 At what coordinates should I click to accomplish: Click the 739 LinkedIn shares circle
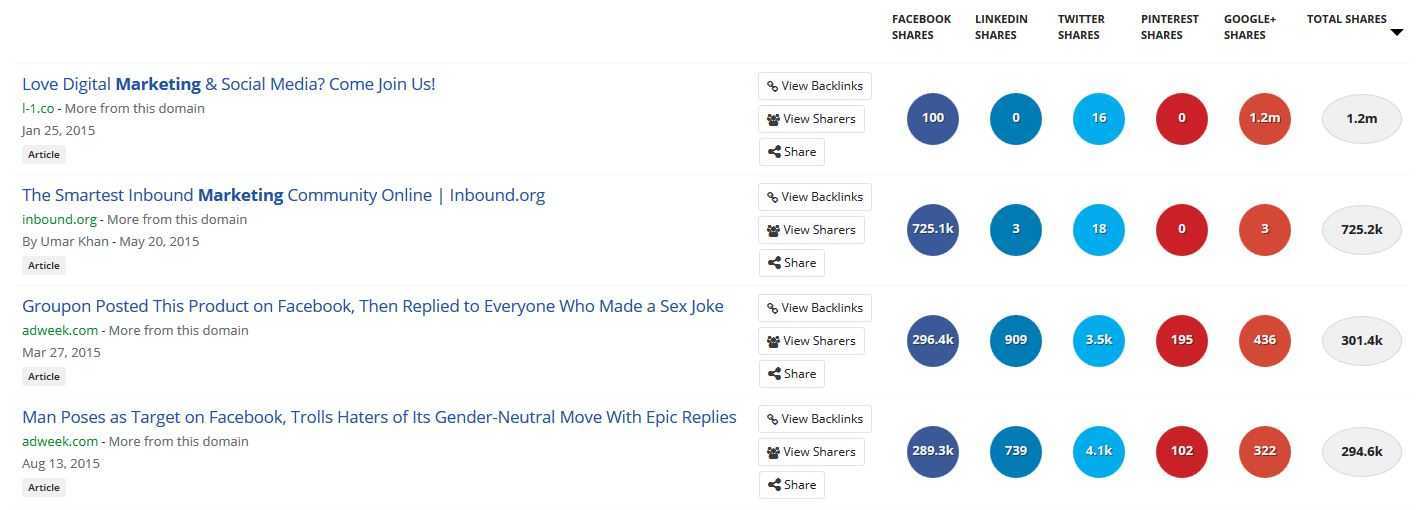pyautogui.click(x=1015, y=451)
